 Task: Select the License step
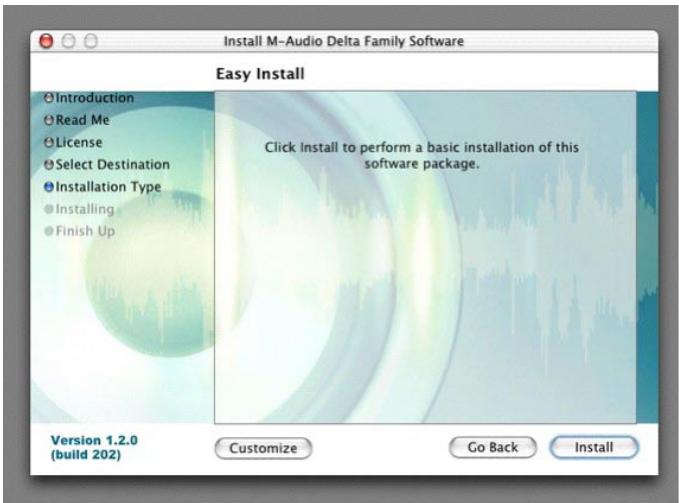[x=79, y=142]
